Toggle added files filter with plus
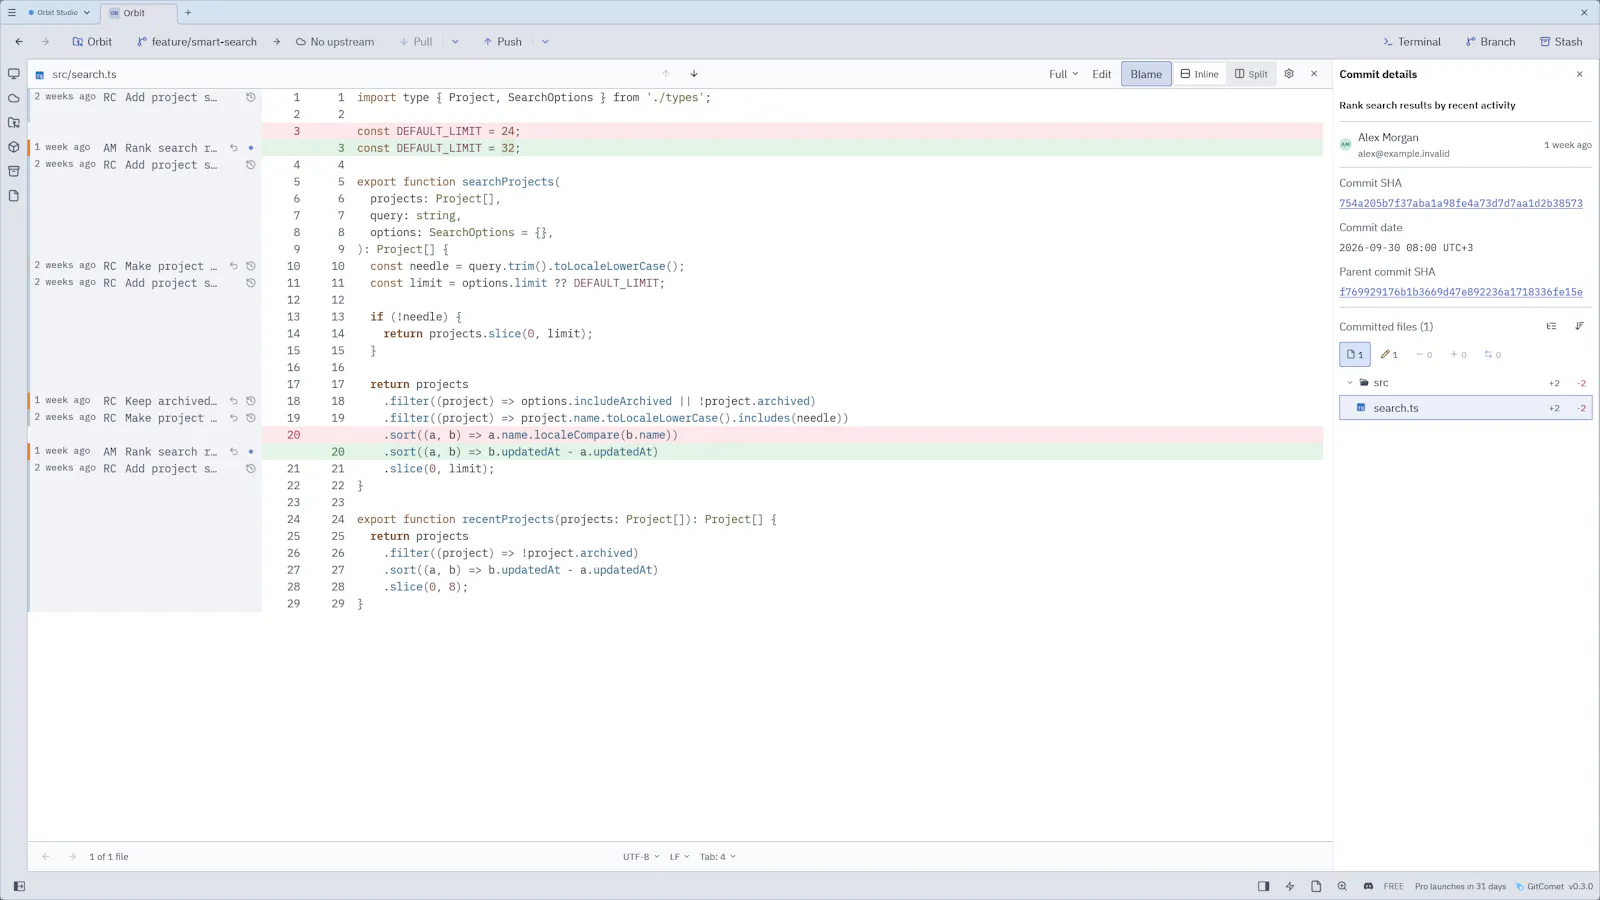This screenshot has width=1600, height=900. coord(1459,355)
